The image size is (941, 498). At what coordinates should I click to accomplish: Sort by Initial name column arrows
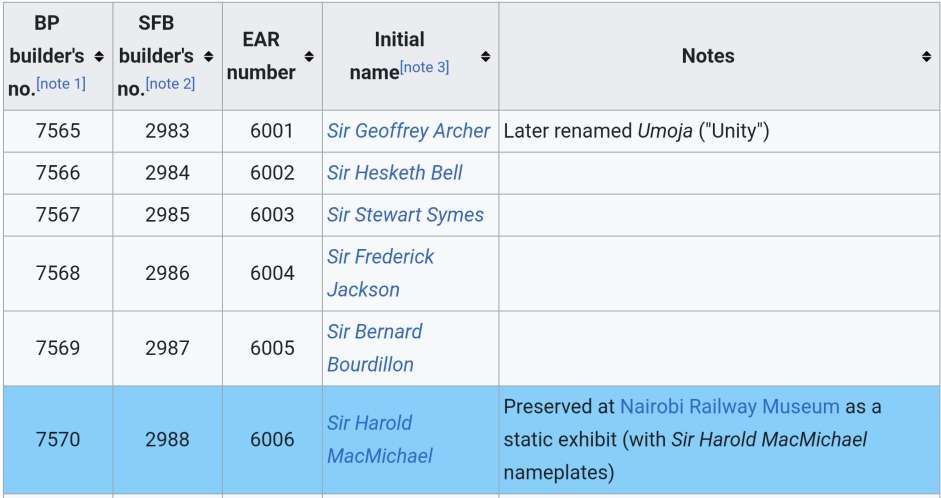[485, 56]
